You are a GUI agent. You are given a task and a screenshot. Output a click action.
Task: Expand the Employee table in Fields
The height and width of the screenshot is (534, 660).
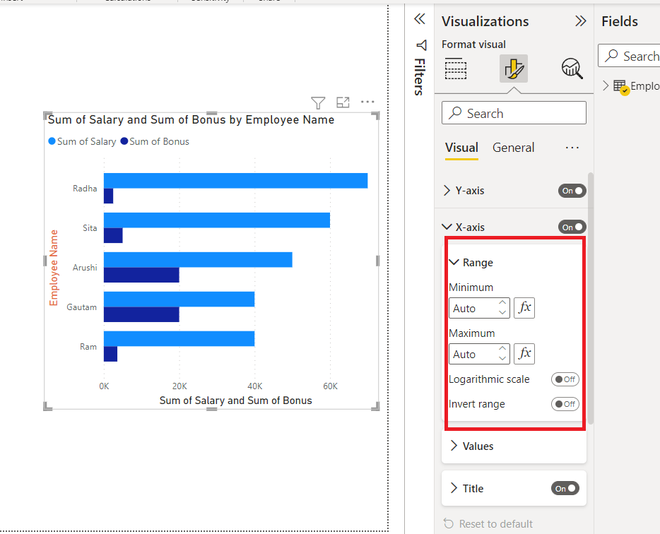point(606,86)
